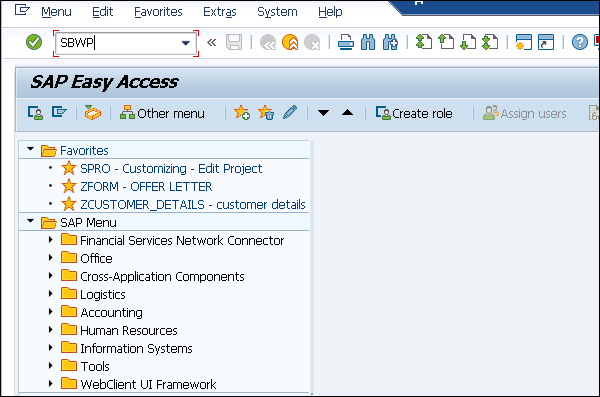Click the Print icon
This screenshot has width=600, height=397.
tap(346, 42)
